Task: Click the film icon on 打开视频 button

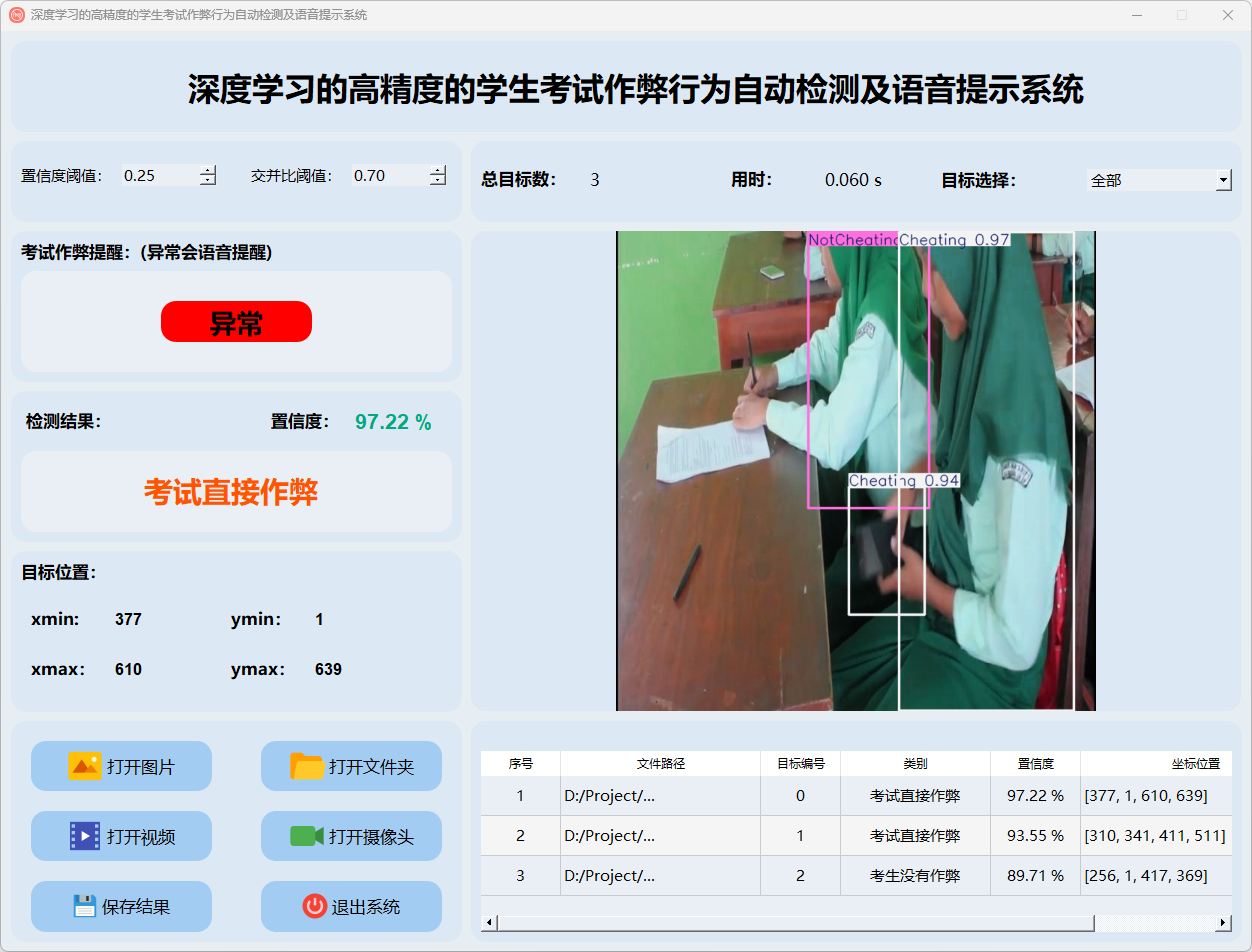Action: coord(85,836)
